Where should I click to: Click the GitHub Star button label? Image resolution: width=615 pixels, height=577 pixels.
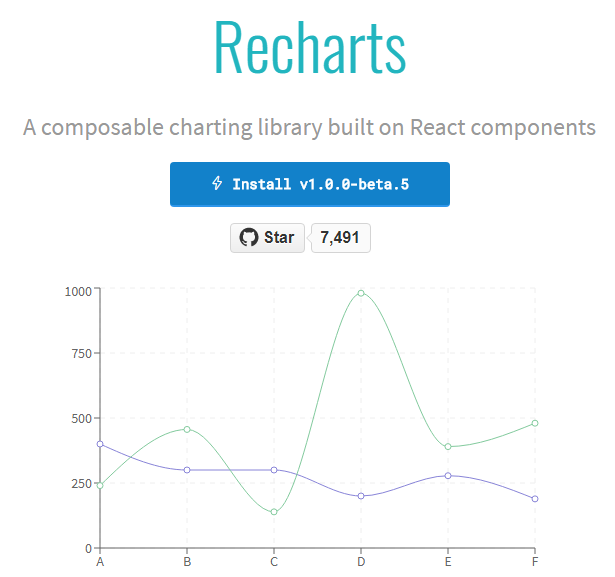point(279,237)
